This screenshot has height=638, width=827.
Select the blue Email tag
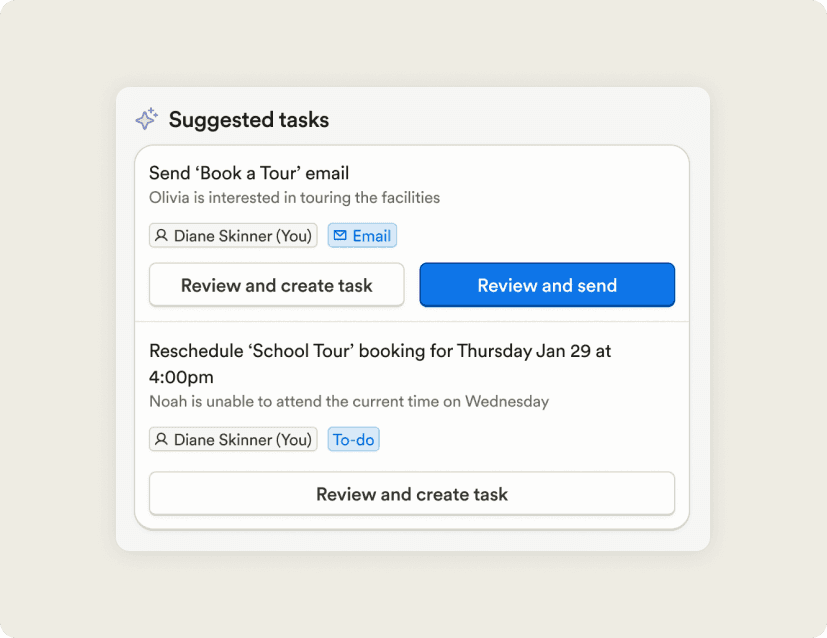pos(362,235)
